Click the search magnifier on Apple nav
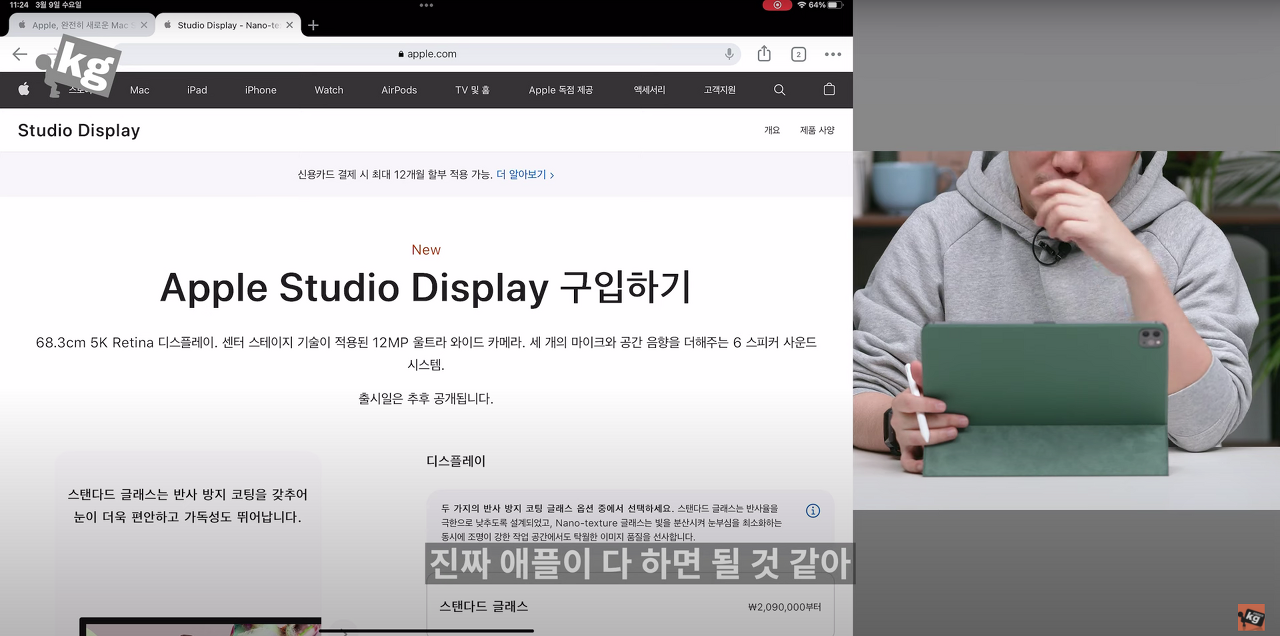This screenshot has height=636, width=1280. (x=780, y=90)
